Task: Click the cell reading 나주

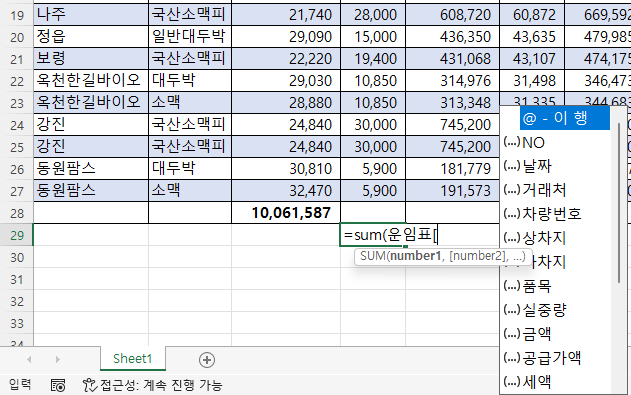Action: [91, 15]
